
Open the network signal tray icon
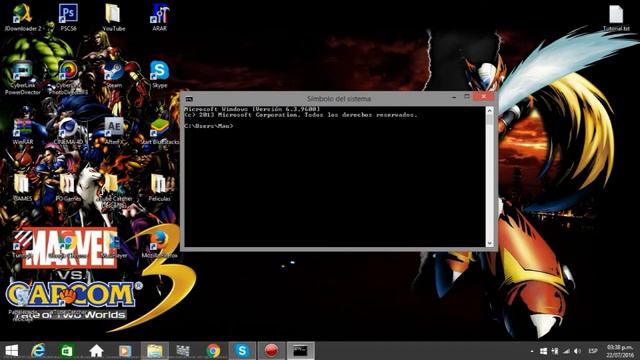click(566, 351)
